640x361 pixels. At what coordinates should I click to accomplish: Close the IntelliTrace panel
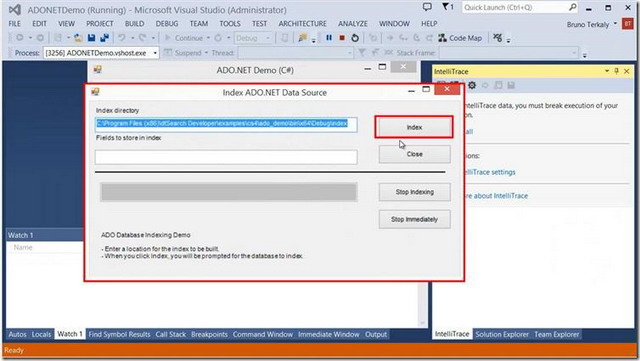(x=627, y=71)
